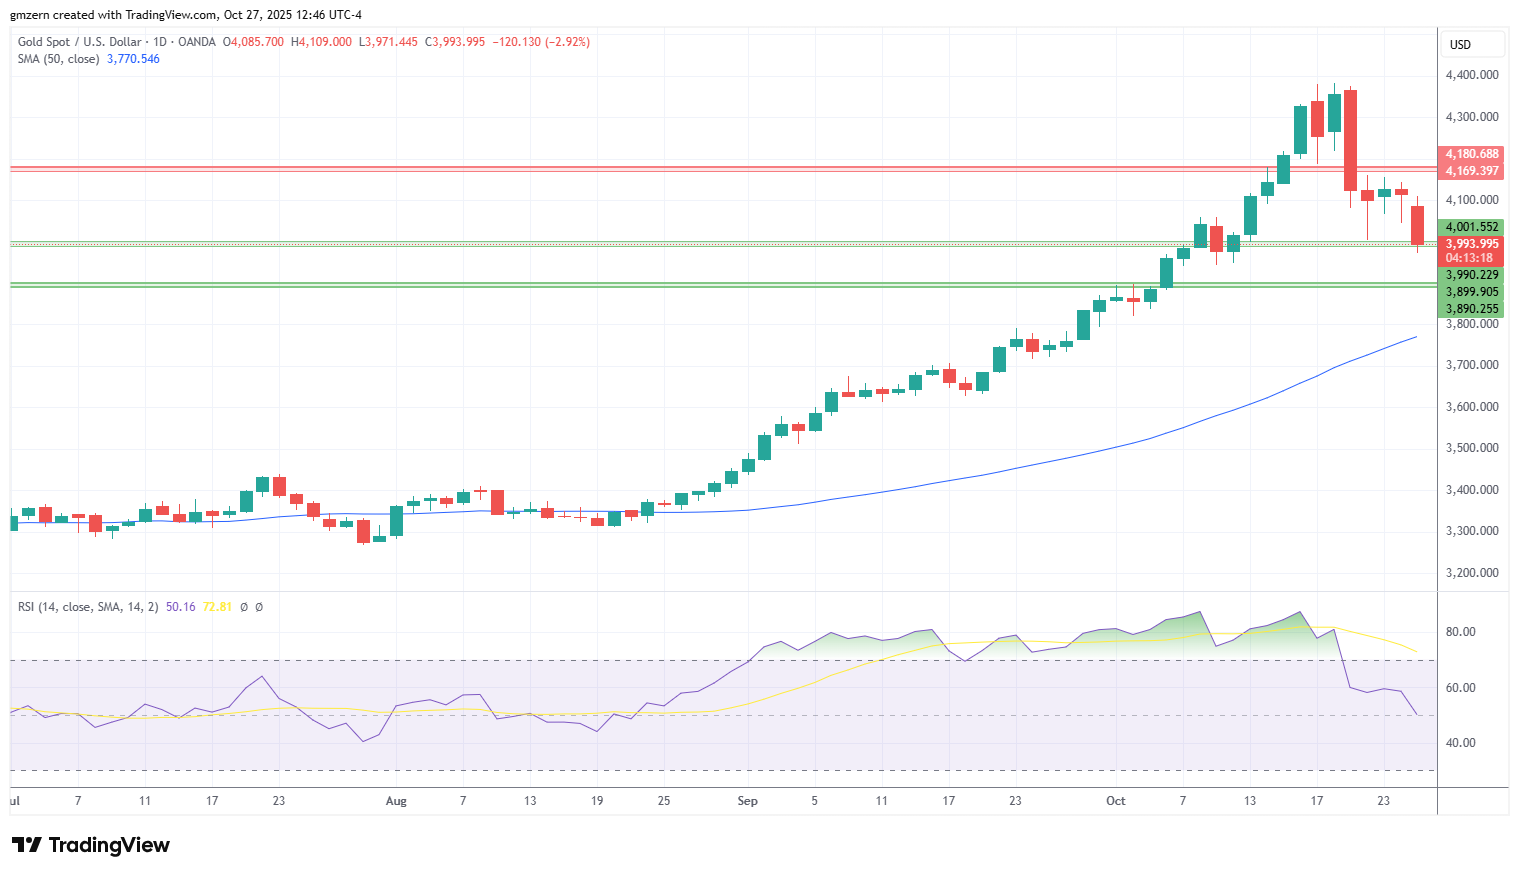Click the green 3,890.255 price tag

(x=1471, y=309)
